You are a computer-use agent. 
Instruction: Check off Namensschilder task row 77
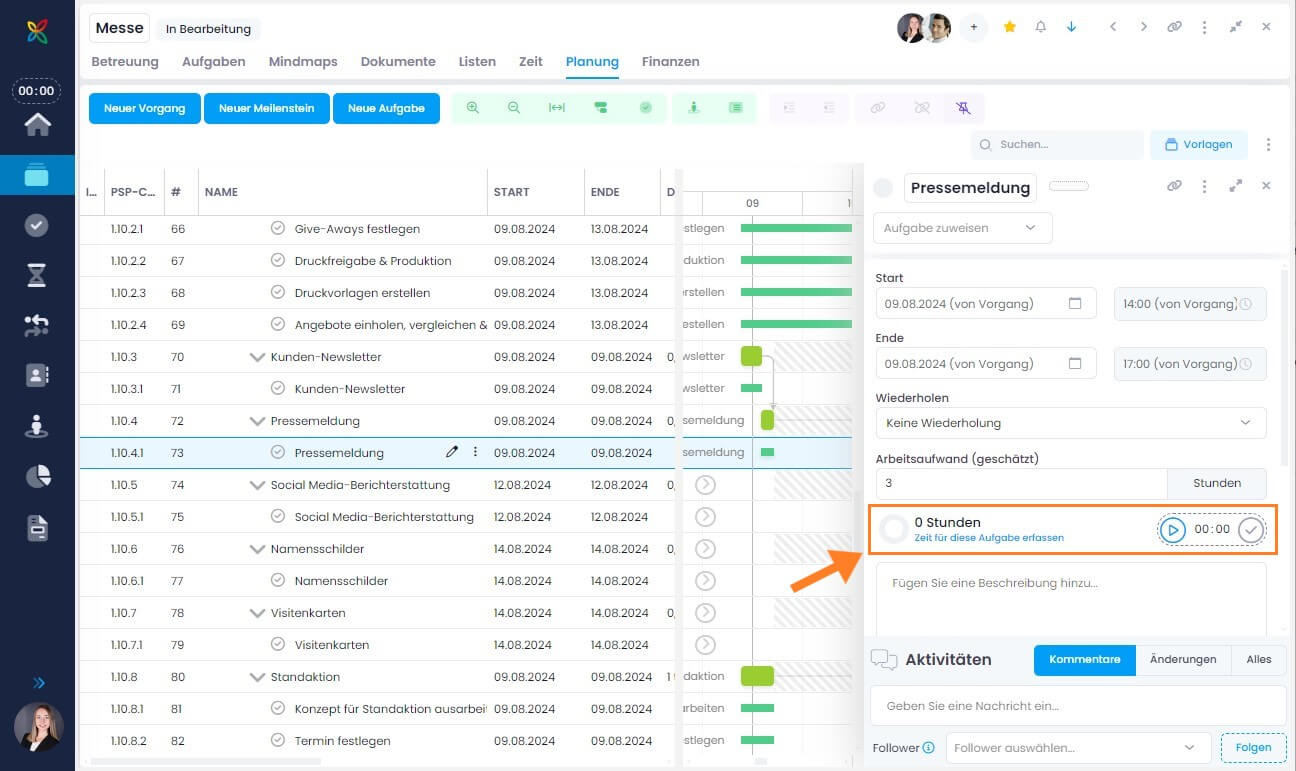tap(278, 580)
